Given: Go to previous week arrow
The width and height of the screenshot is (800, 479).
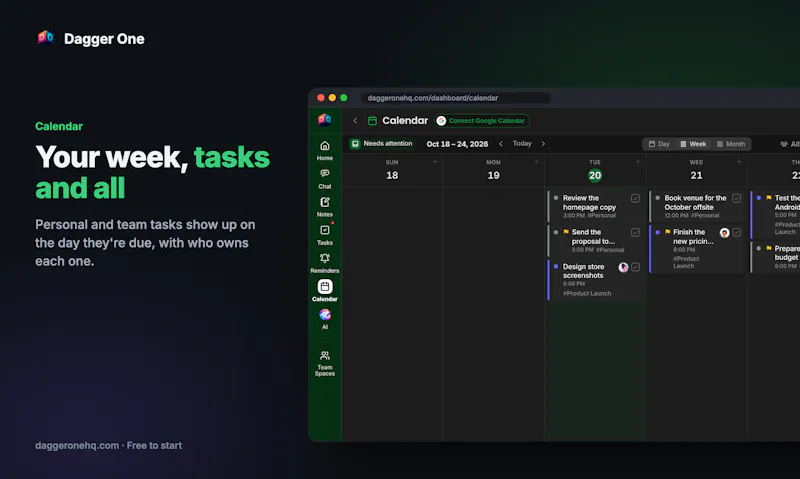Looking at the screenshot, I should [501, 144].
